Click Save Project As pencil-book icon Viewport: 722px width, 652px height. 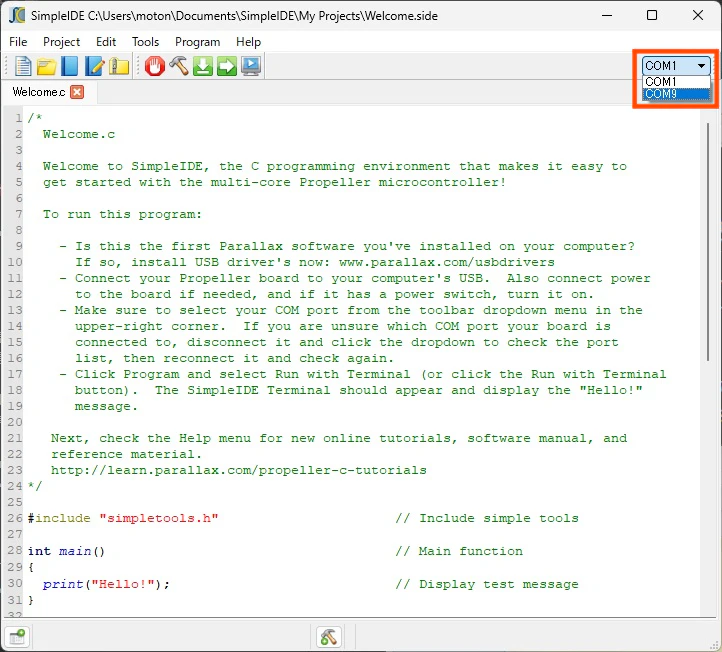pos(94,66)
